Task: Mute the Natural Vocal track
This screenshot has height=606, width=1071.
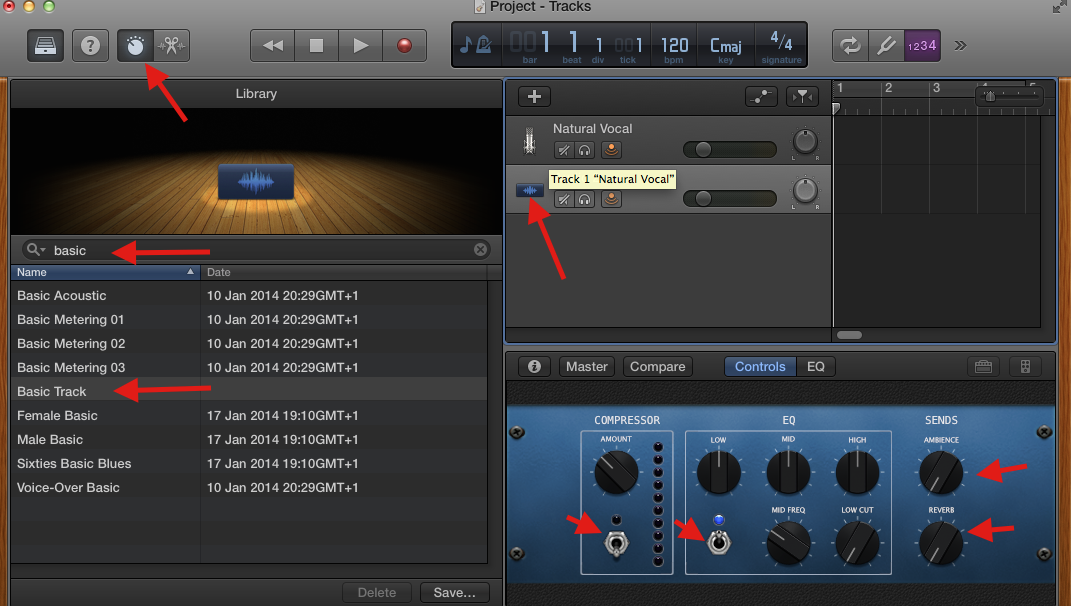Action: point(564,150)
